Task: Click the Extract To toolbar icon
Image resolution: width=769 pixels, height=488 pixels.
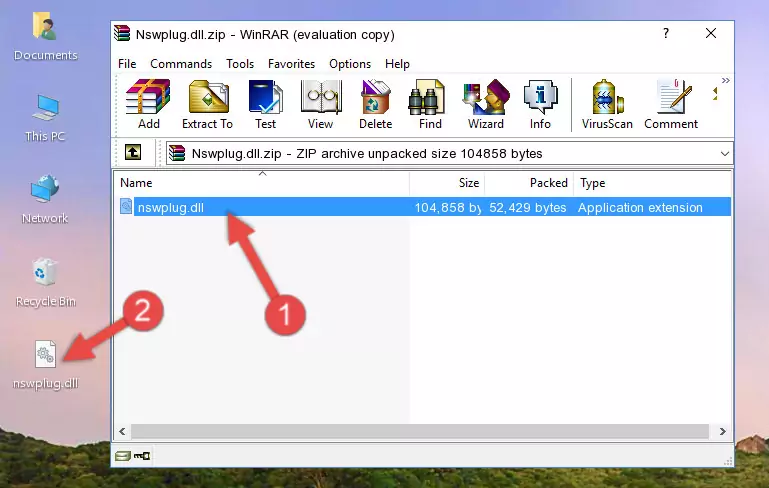Action: (207, 104)
